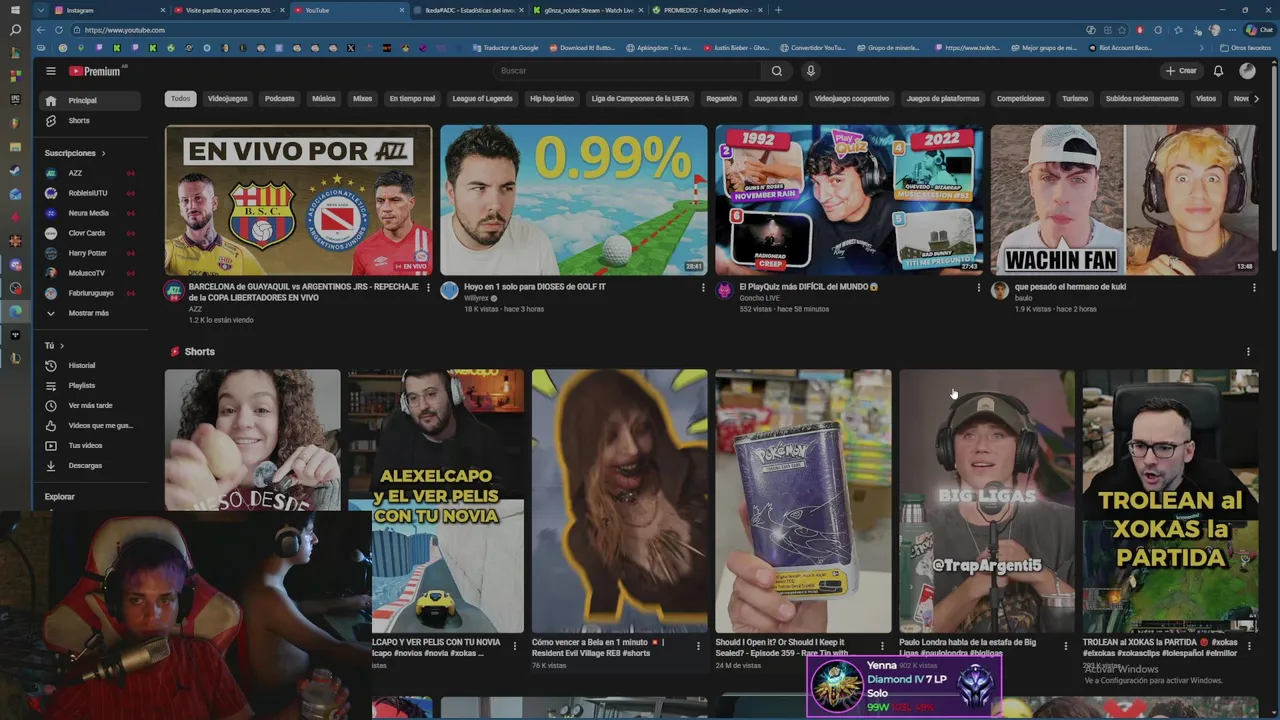Play the Barcelona vs Argentinos live thumbnail
The width and height of the screenshot is (1280, 720).
point(298,200)
